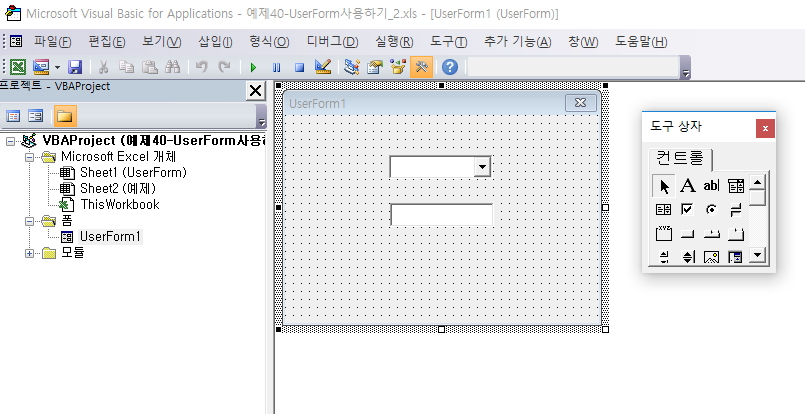
Task: Click the Reset stop icon
Action: [299, 67]
